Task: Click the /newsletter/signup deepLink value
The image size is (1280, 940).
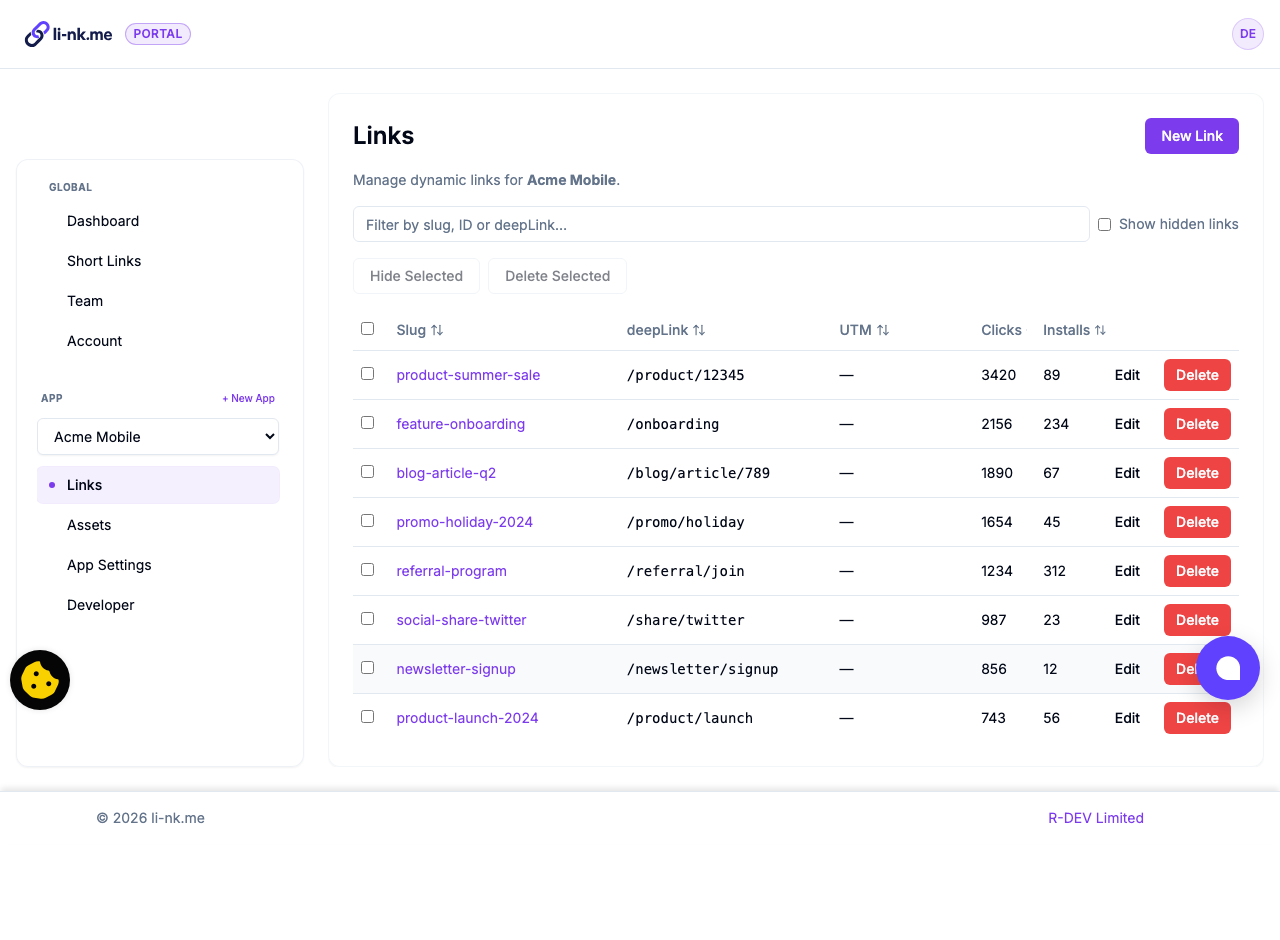Action: click(703, 669)
